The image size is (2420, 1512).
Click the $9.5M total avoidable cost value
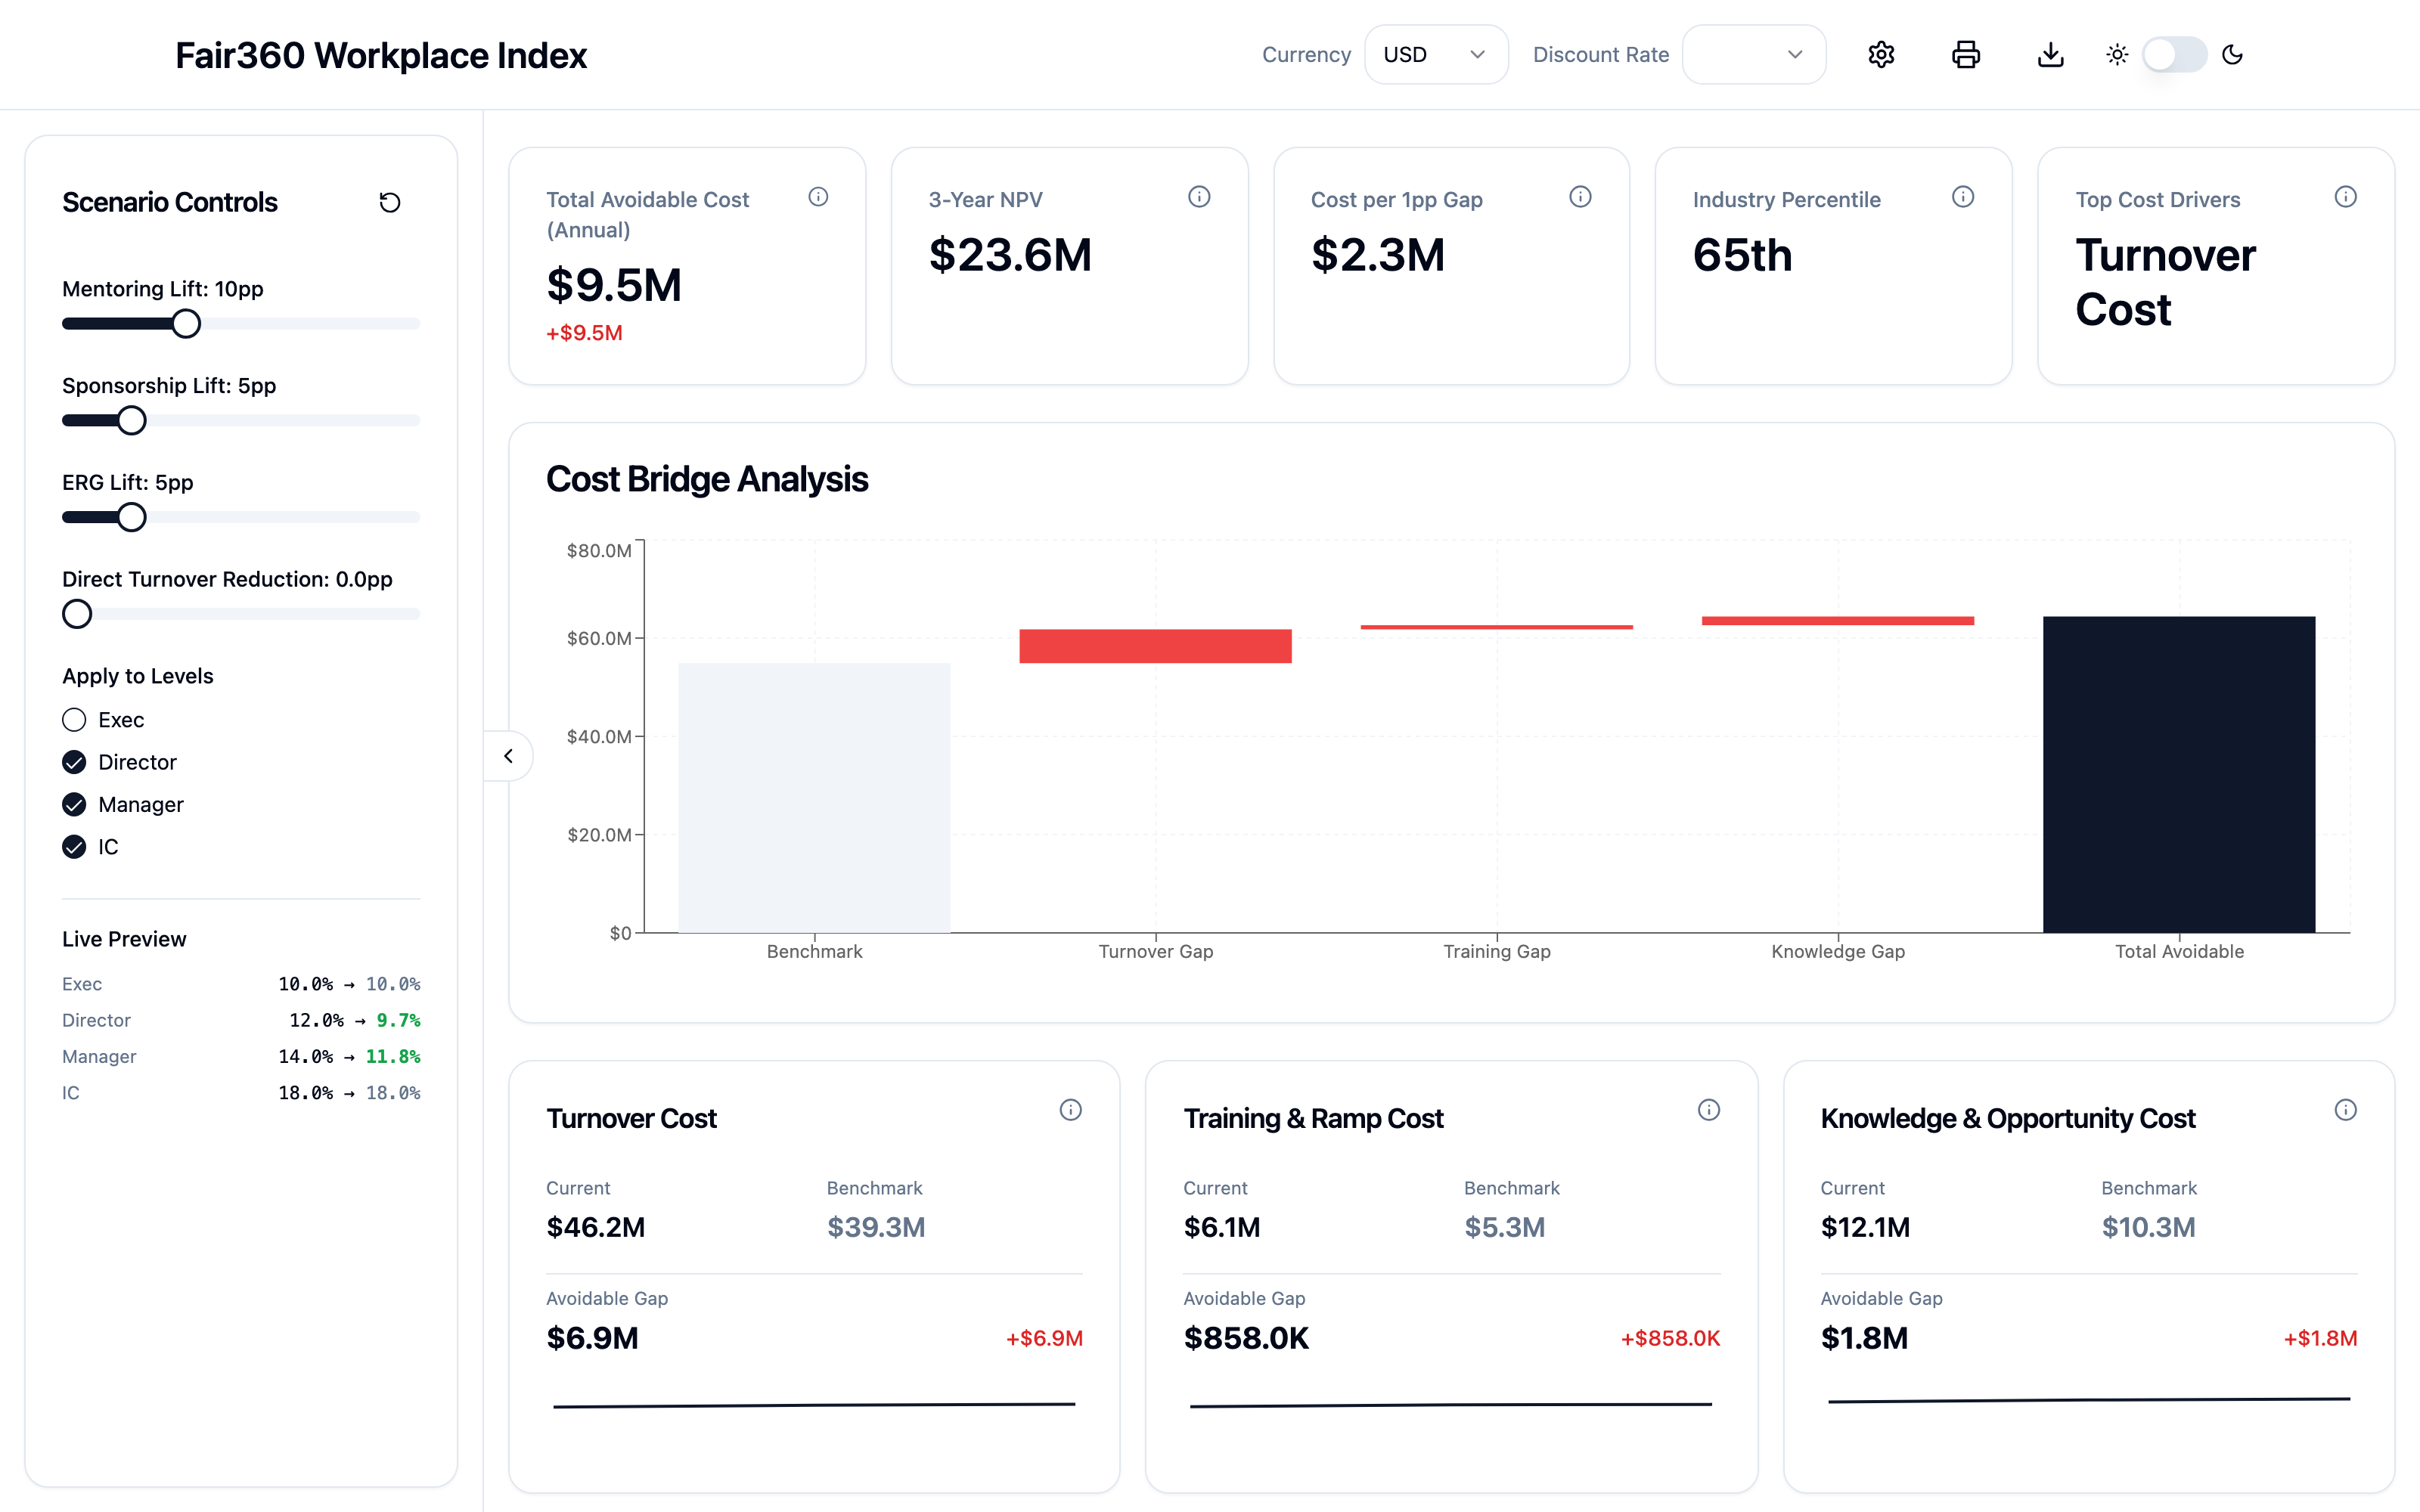tap(614, 286)
